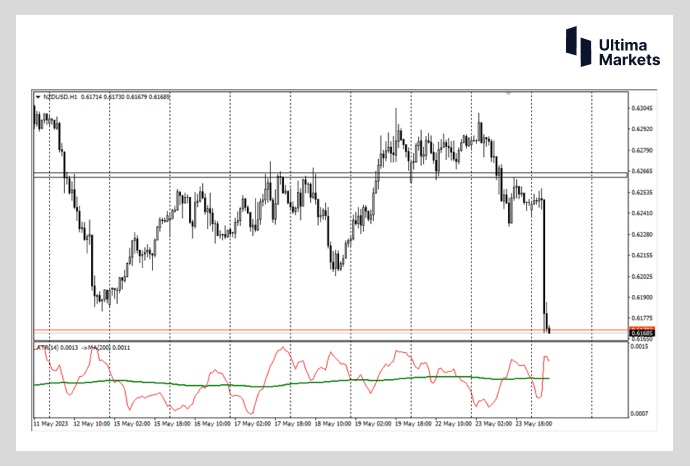690x467 pixels.
Task: Click the 0.63045 price axis label
Action: (642, 108)
